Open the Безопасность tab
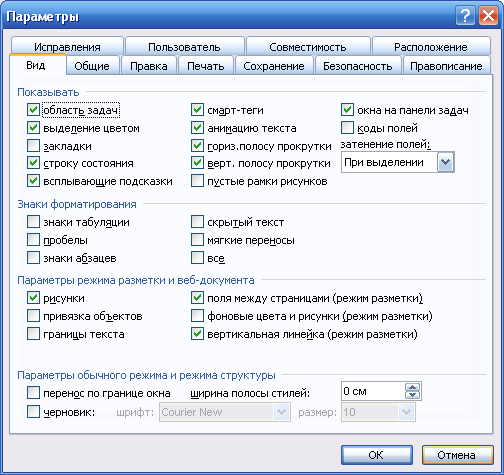Viewport: 504px width, 475px height. 358,66
